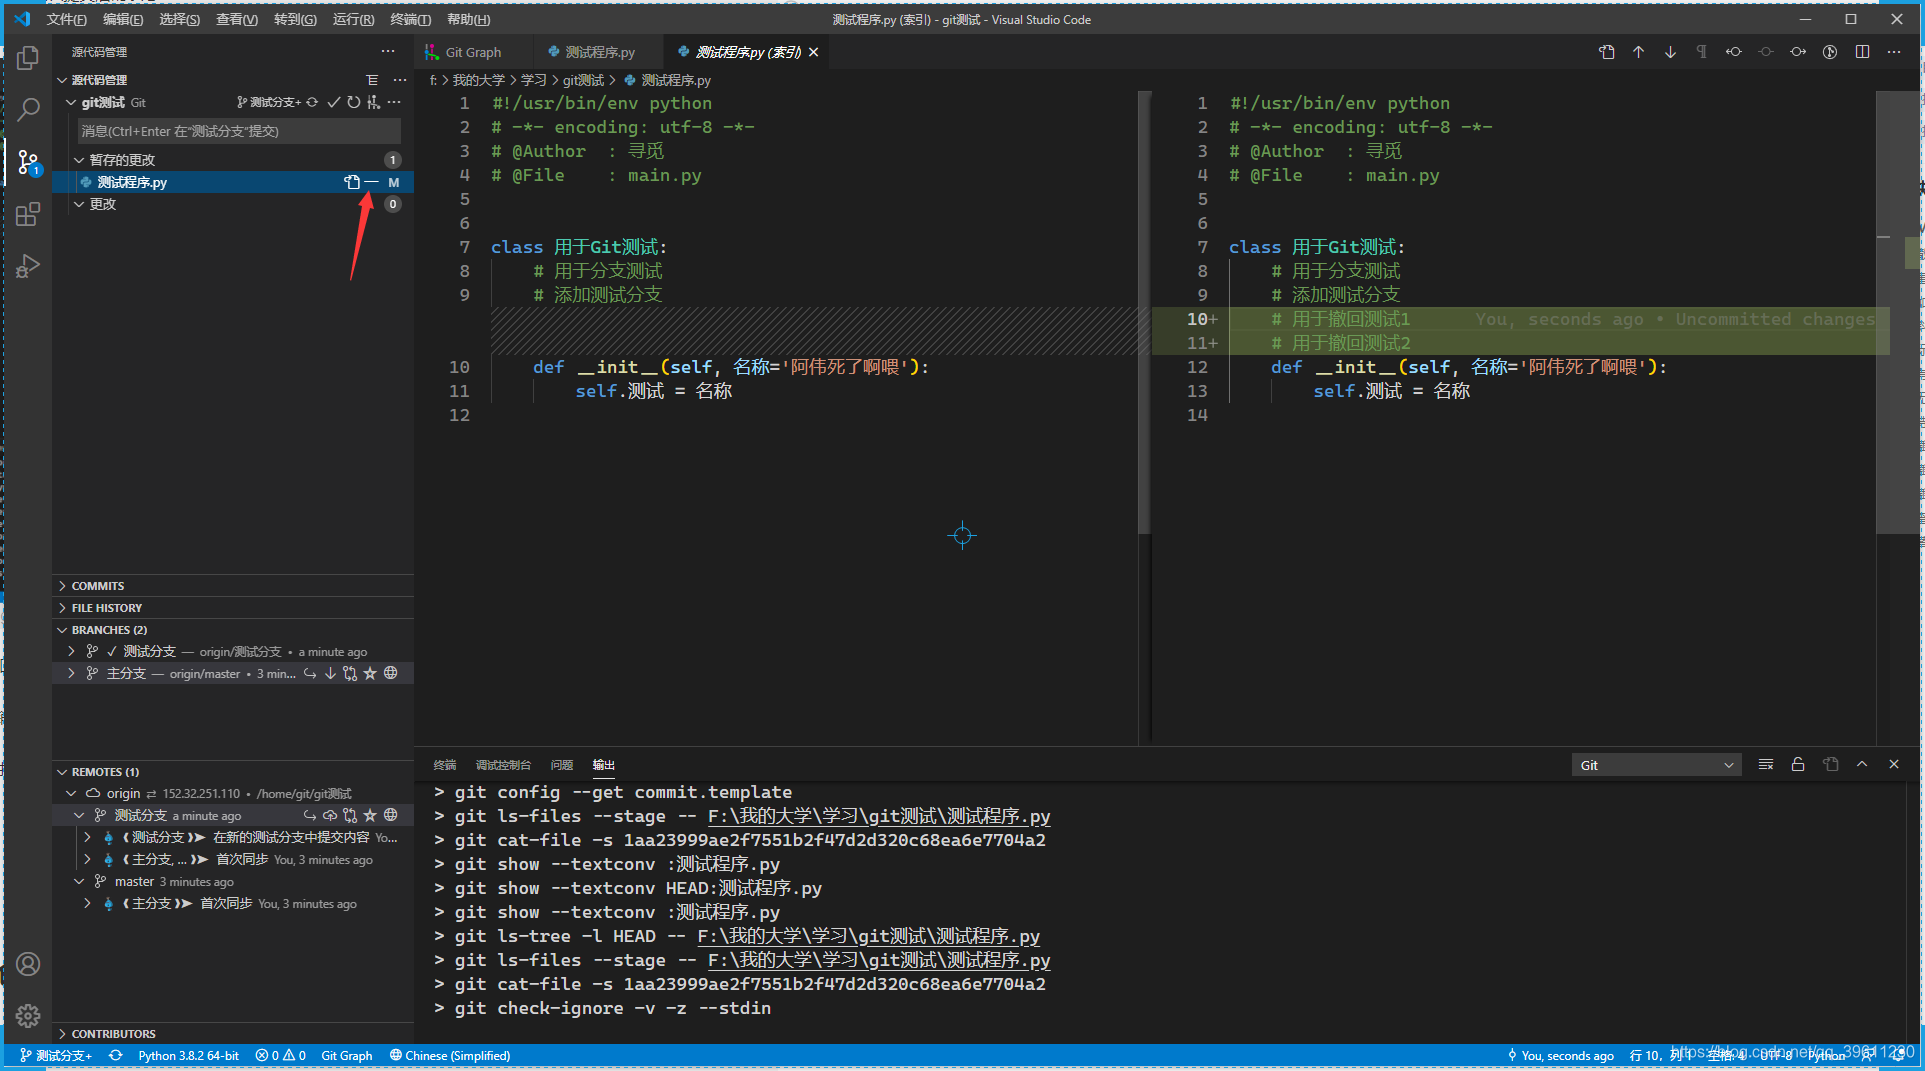Screen dimensions: 1925x1071
Task: Toggle whitespace pilcrow icon in editor toolbar
Action: [1702, 52]
